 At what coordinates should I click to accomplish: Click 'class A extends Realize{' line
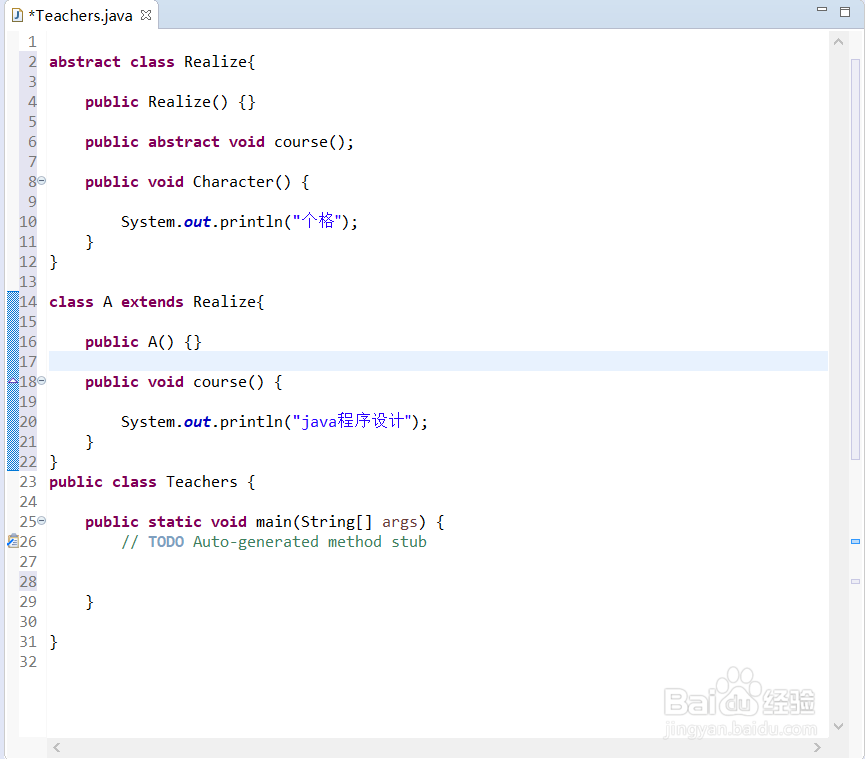[157, 302]
